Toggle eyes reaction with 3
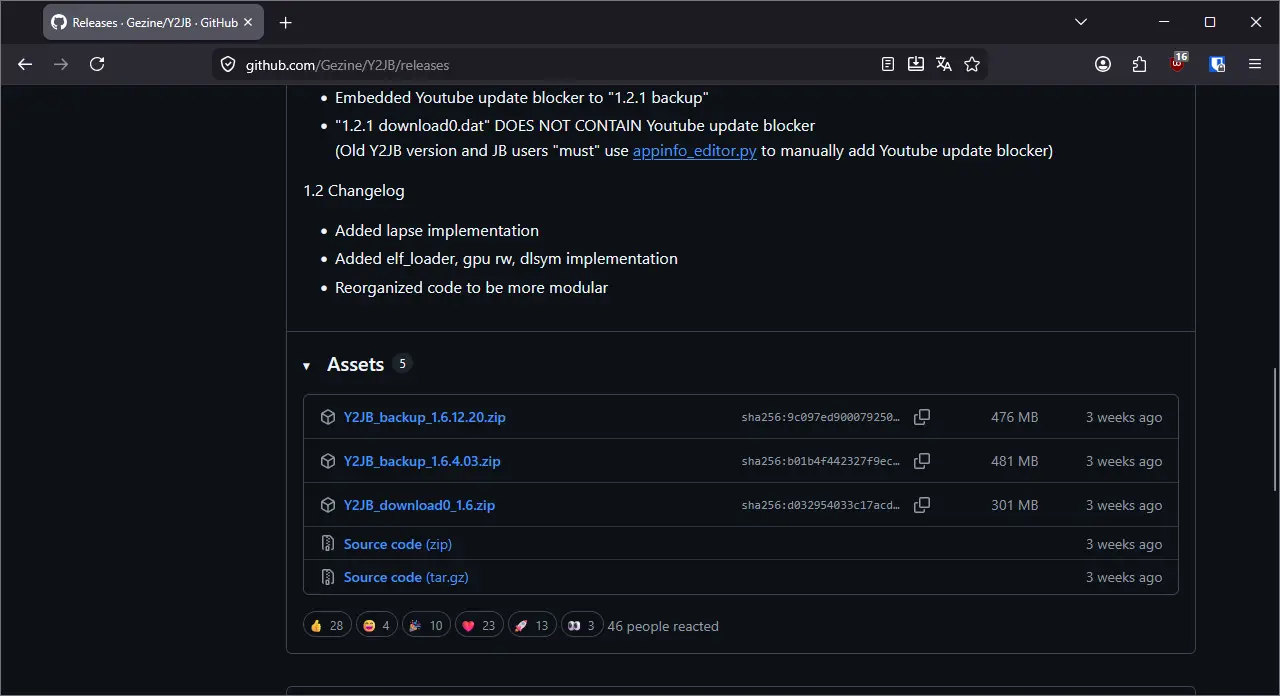The width and height of the screenshot is (1280, 696). (x=582, y=626)
